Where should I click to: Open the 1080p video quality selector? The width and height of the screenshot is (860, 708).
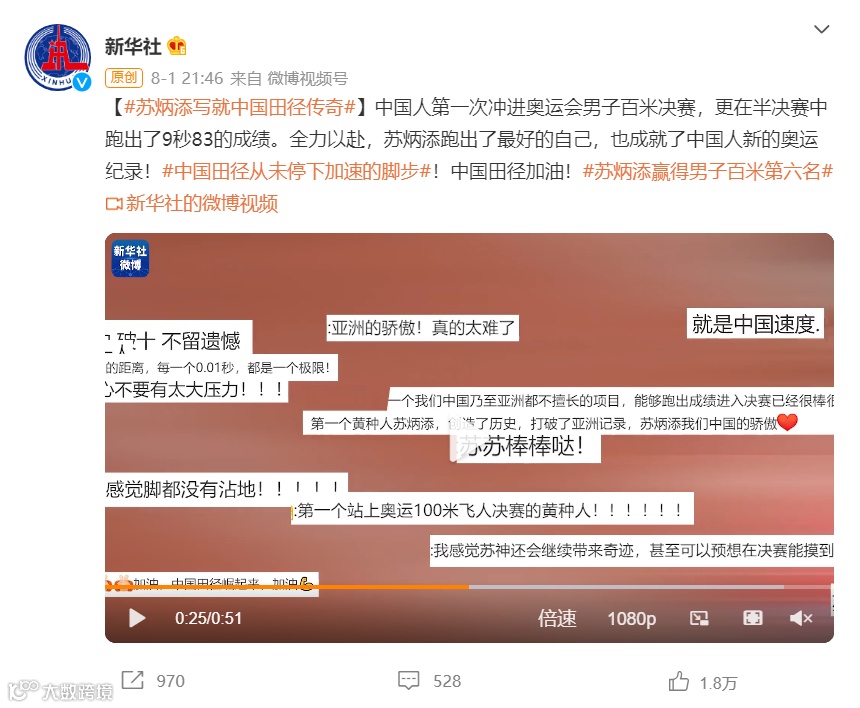631,619
